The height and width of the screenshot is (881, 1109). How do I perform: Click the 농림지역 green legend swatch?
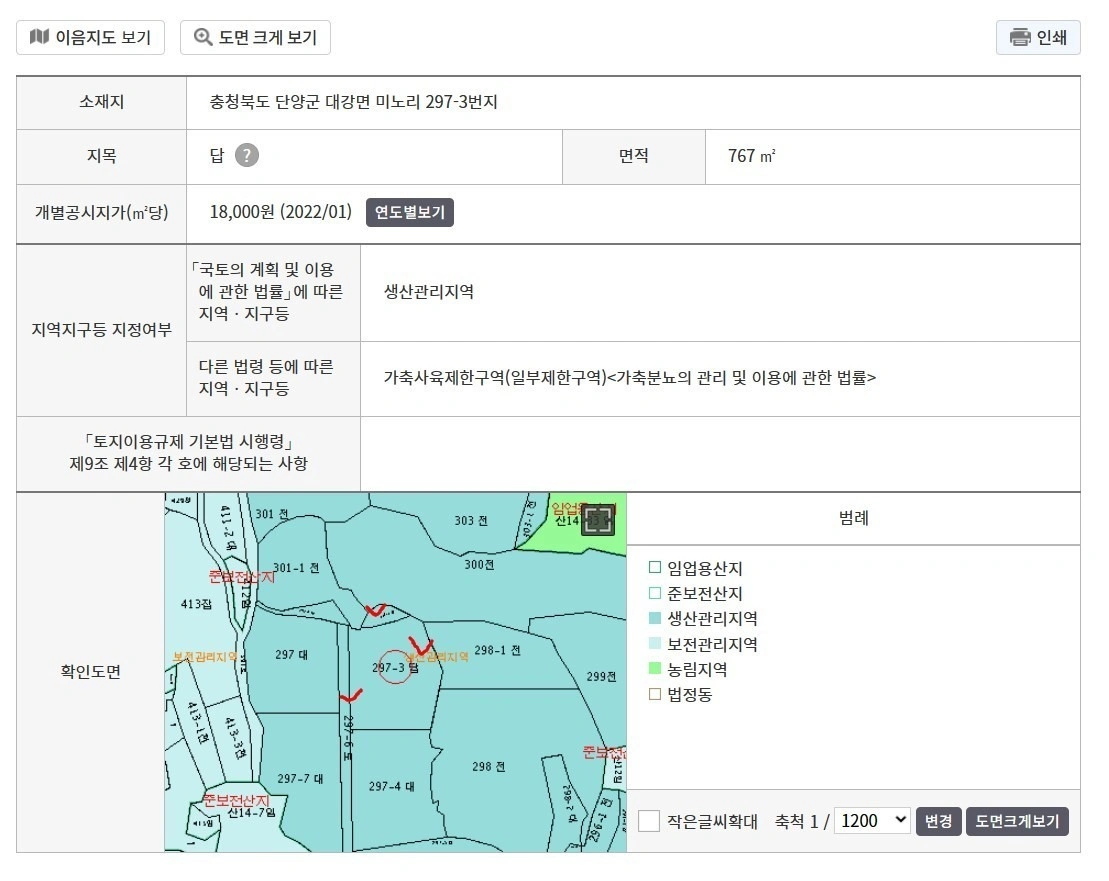655,668
